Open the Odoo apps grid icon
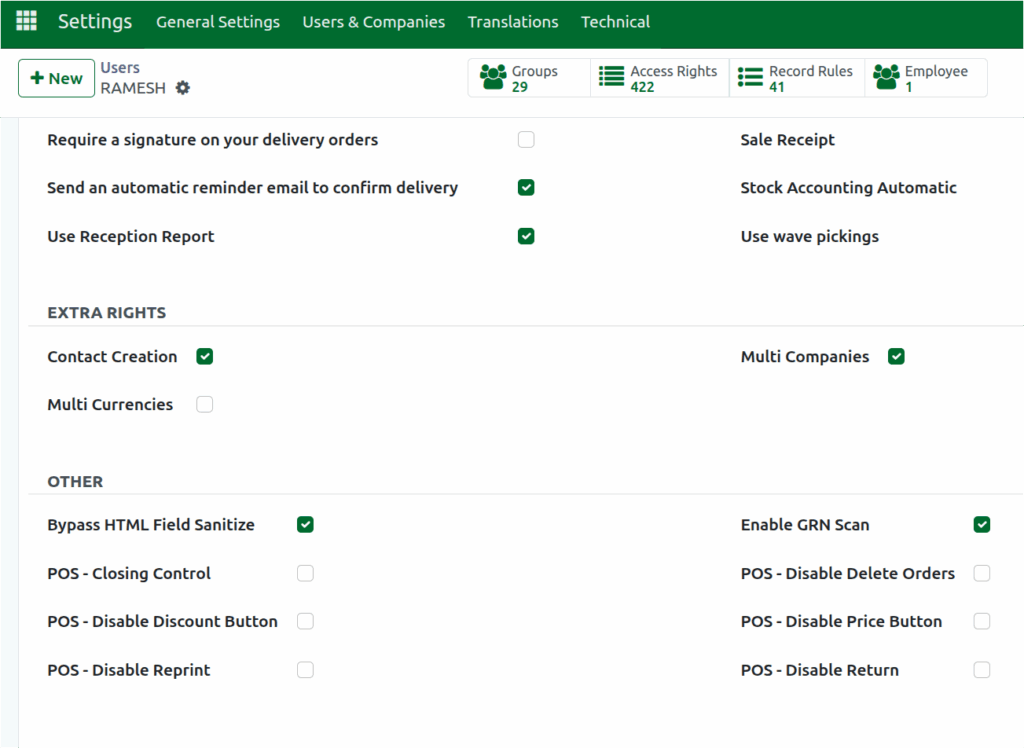This screenshot has width=1024, height=748. click(26, 21)
